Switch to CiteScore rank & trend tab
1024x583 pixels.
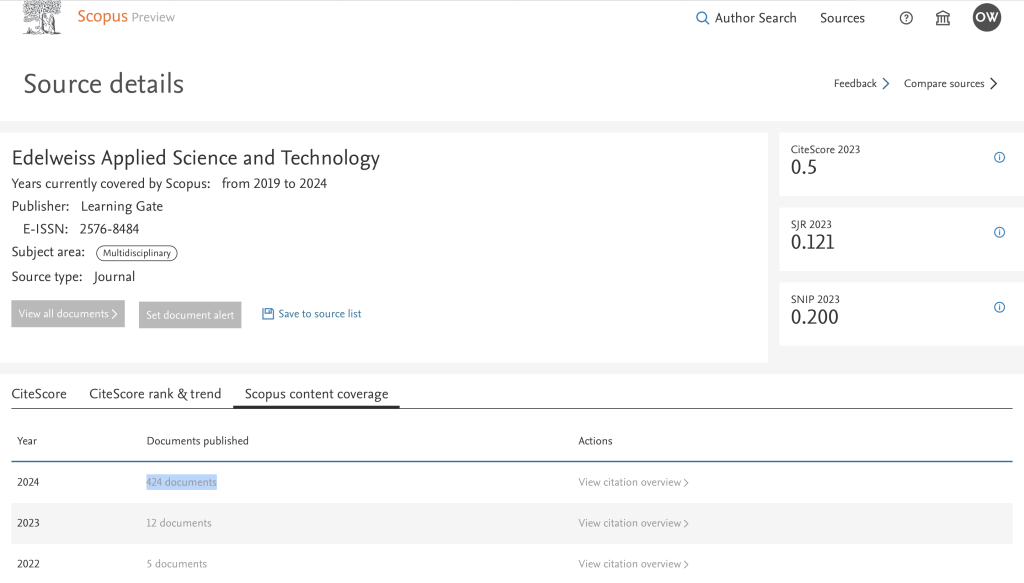pyautogui.click(x=155, y=394)
